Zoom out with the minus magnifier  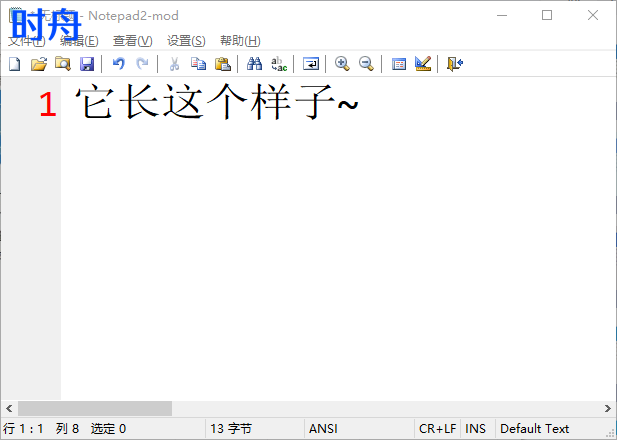coord(366,63)
